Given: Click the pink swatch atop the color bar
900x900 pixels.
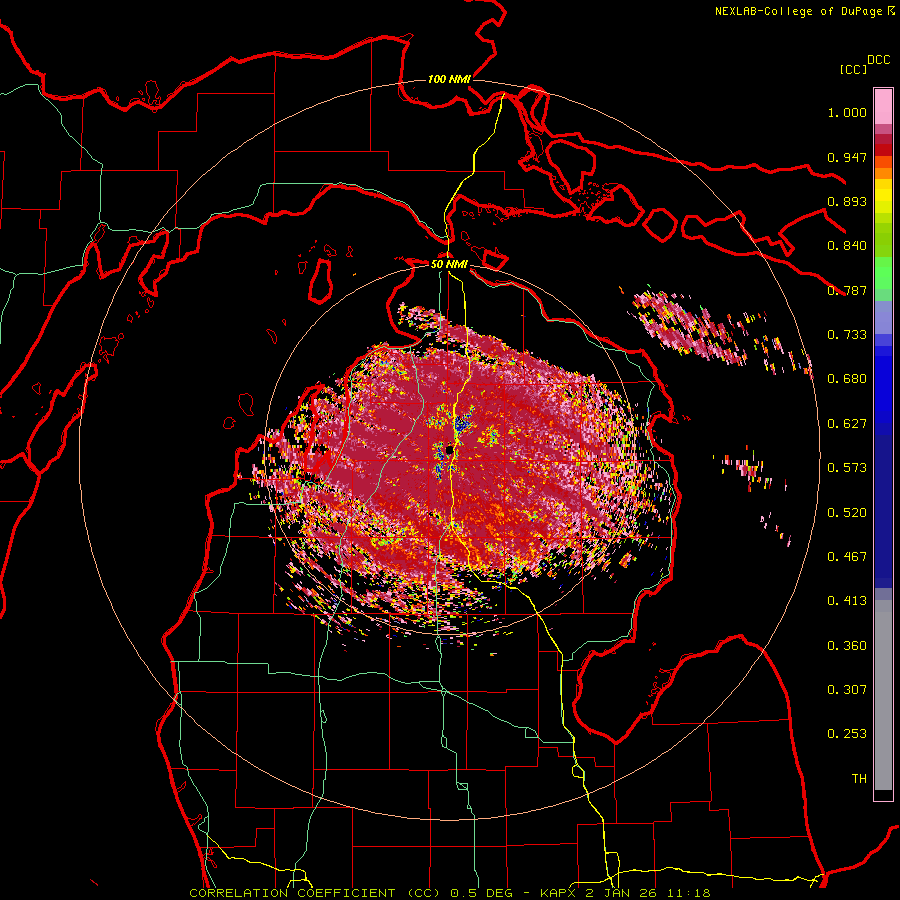Looking at the screenshot, I should coord(883,107).
